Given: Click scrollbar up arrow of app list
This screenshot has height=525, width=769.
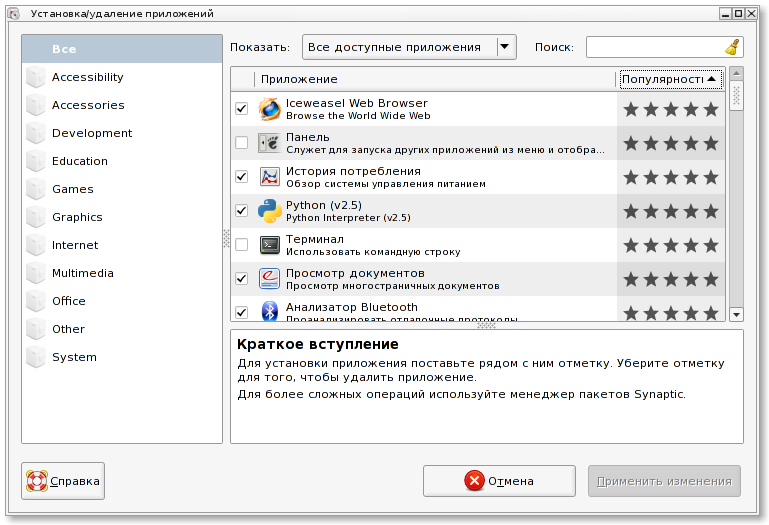Looking at the screenshot, I should point(736,73).
